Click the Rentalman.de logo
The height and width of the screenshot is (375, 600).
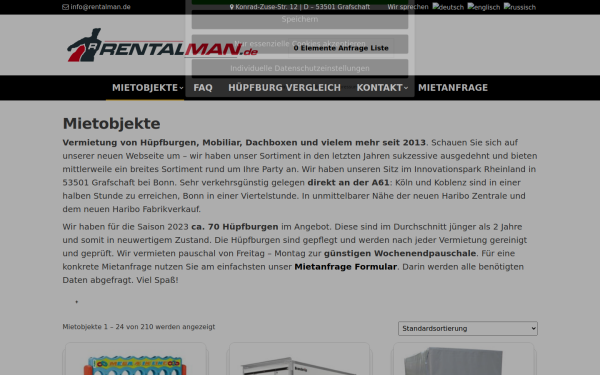(x=162, y=45)
